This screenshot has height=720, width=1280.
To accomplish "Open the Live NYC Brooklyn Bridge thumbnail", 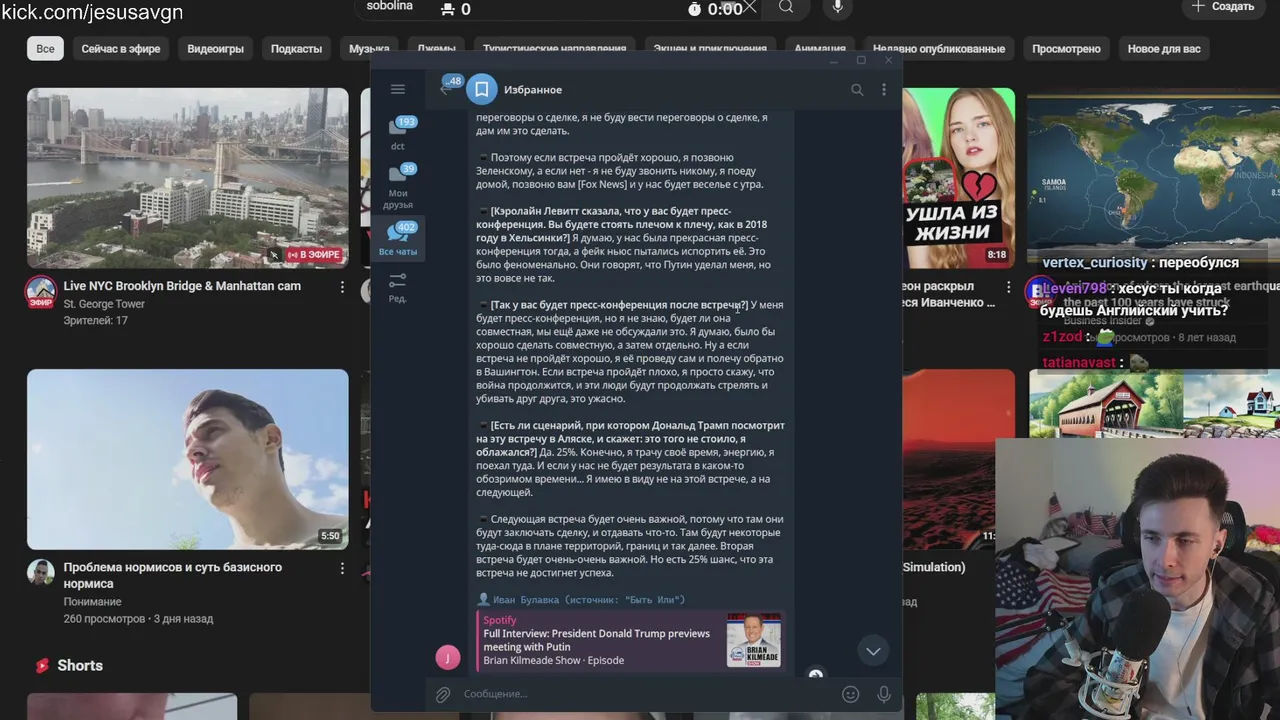I will point(188,178).
